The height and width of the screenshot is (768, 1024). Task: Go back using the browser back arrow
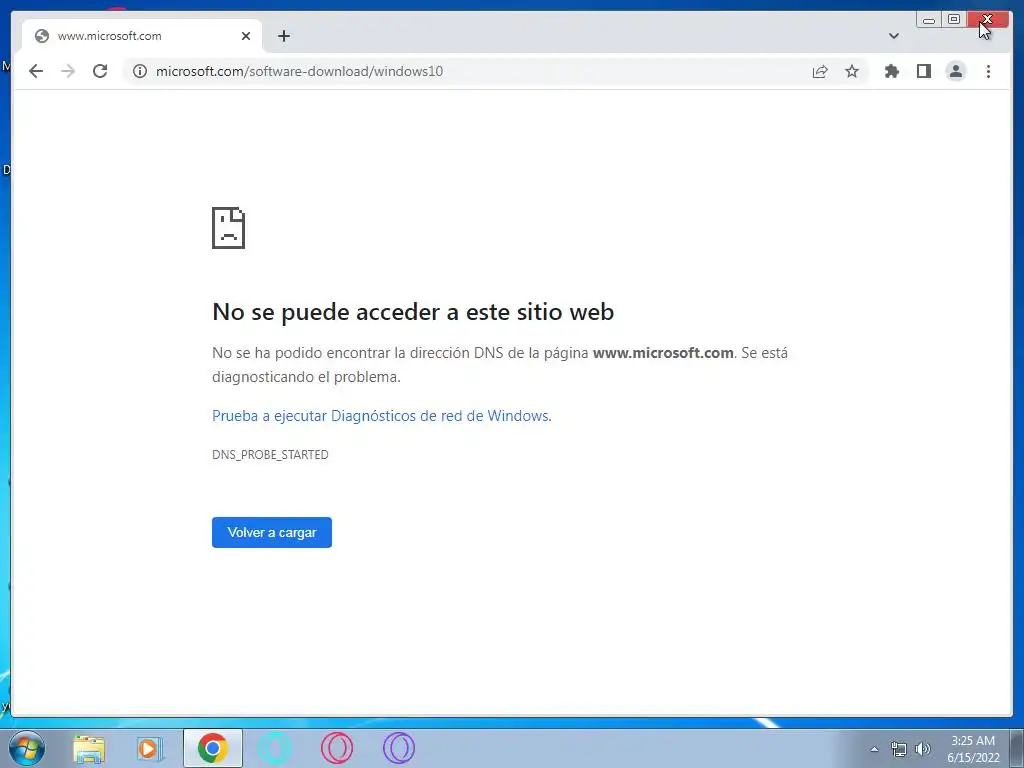tap(36, 71)
